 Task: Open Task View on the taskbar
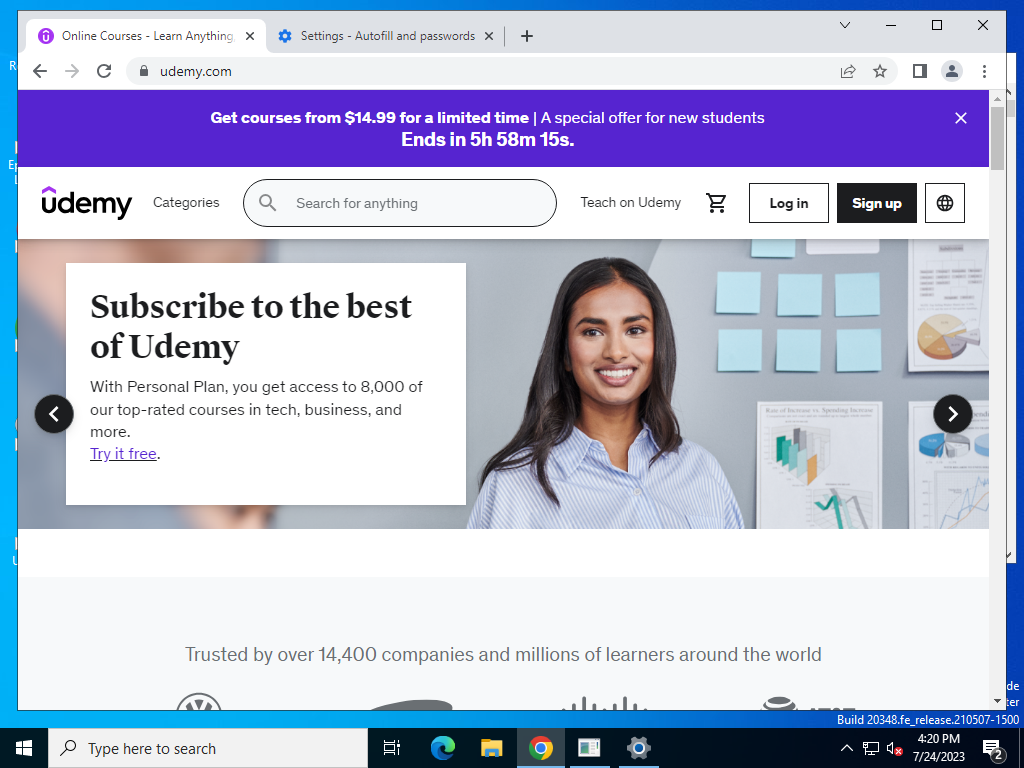click(x=392, y=748)
